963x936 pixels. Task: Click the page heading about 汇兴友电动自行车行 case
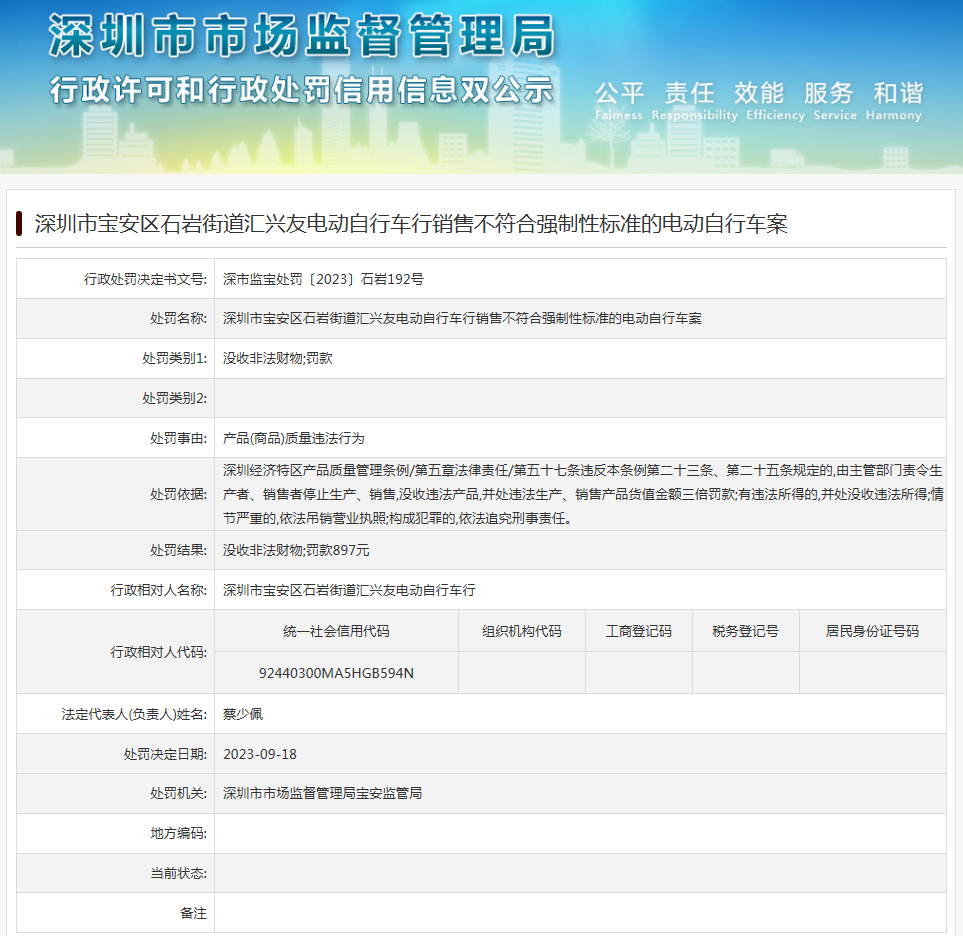pos(411,224)
